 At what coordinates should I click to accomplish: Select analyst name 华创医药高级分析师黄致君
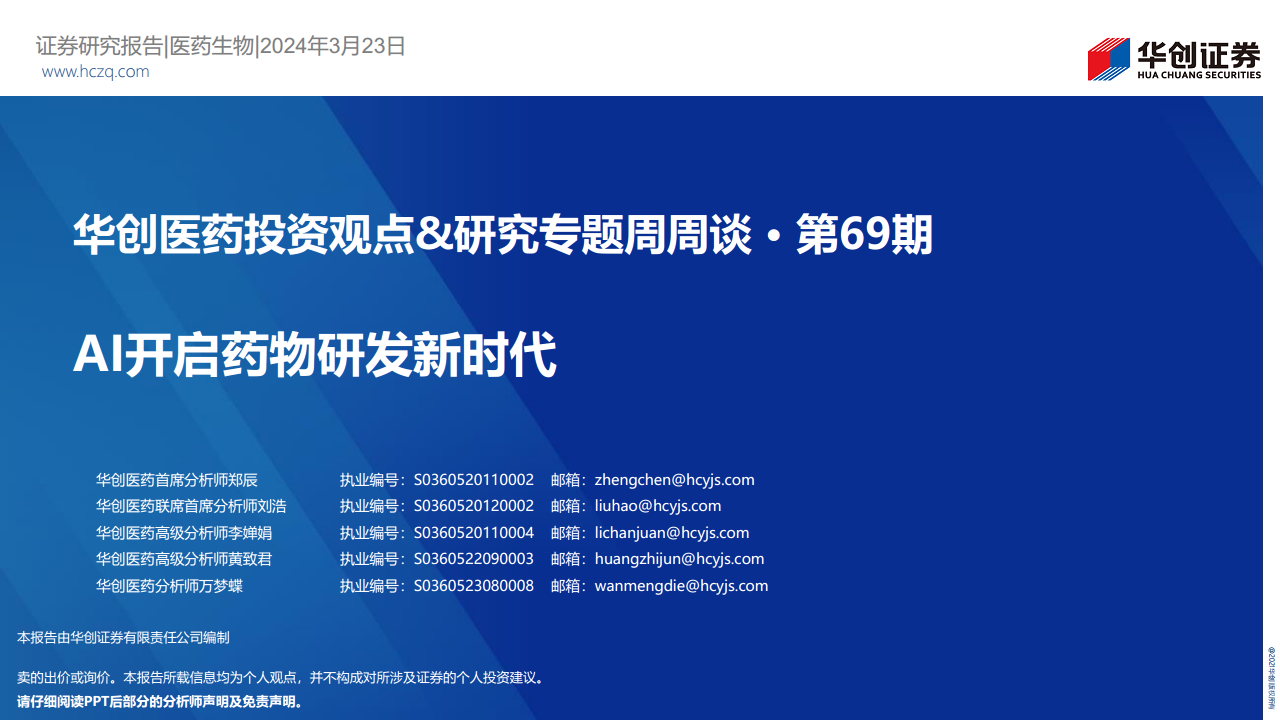pos(184,559)
